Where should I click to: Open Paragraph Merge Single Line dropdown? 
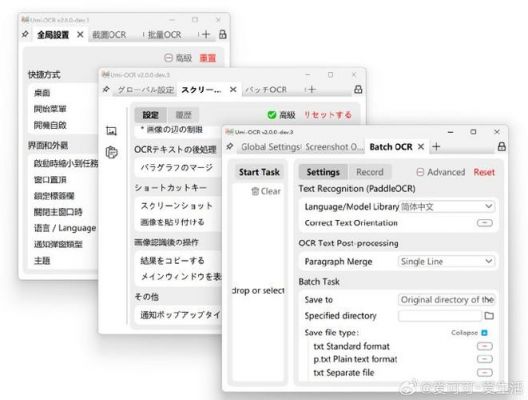pos(447,261)
